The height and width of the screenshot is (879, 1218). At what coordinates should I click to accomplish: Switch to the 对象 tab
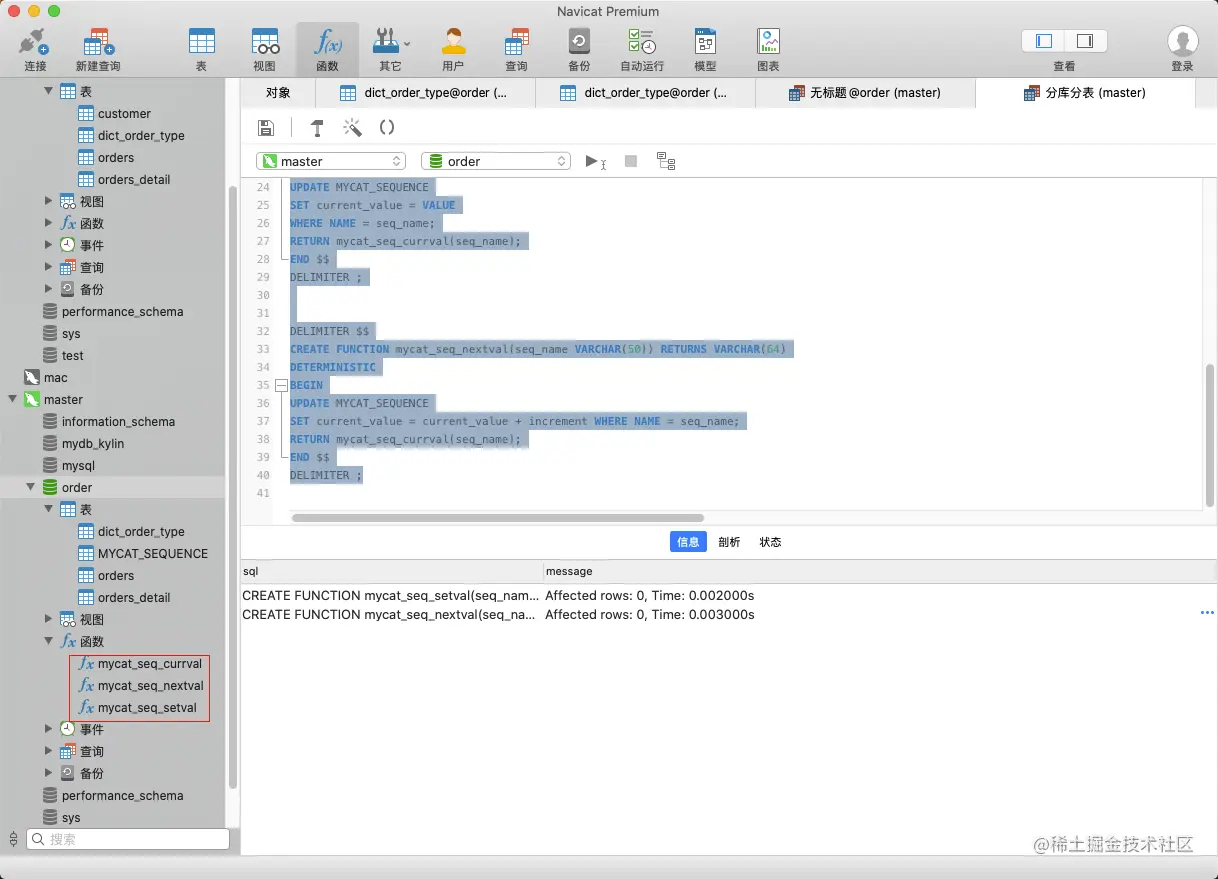coord(278,92)
